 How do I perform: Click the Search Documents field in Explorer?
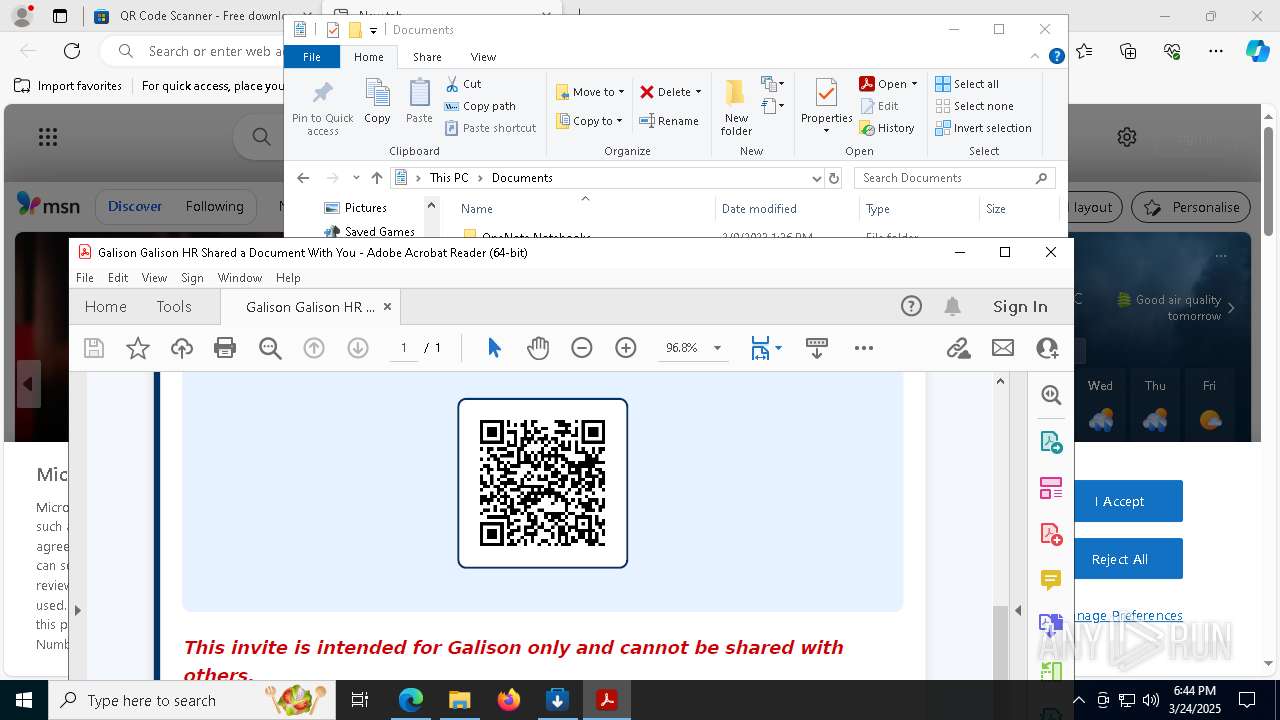click(x=955, y=178)
